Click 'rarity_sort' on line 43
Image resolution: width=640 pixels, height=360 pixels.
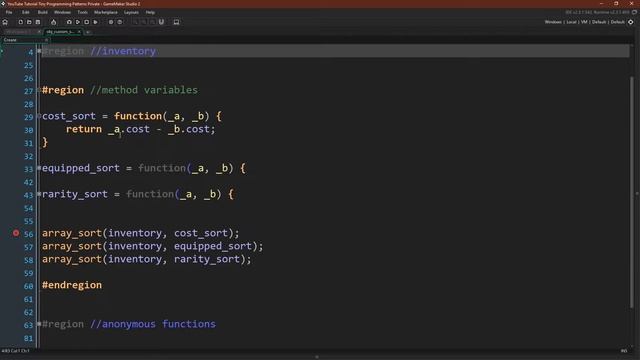[x=75, y=194]
